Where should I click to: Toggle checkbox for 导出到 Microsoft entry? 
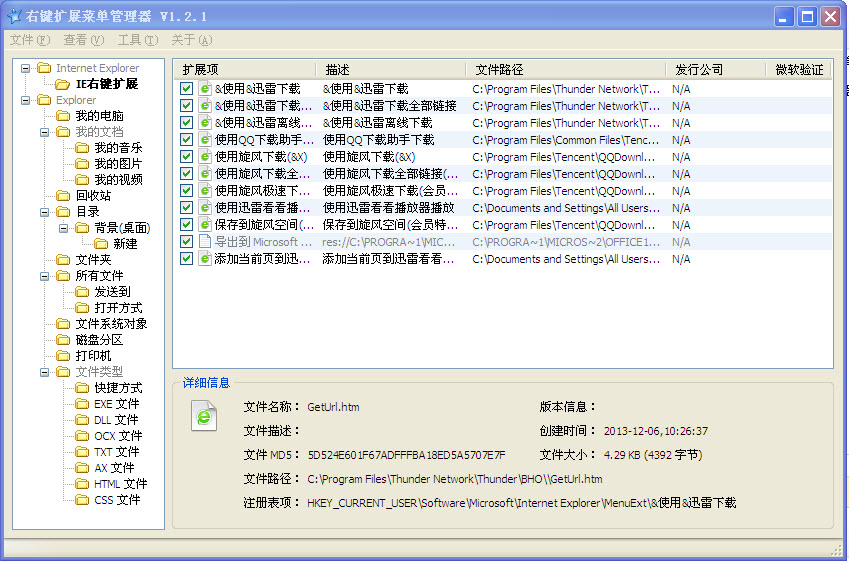[186, 242]
